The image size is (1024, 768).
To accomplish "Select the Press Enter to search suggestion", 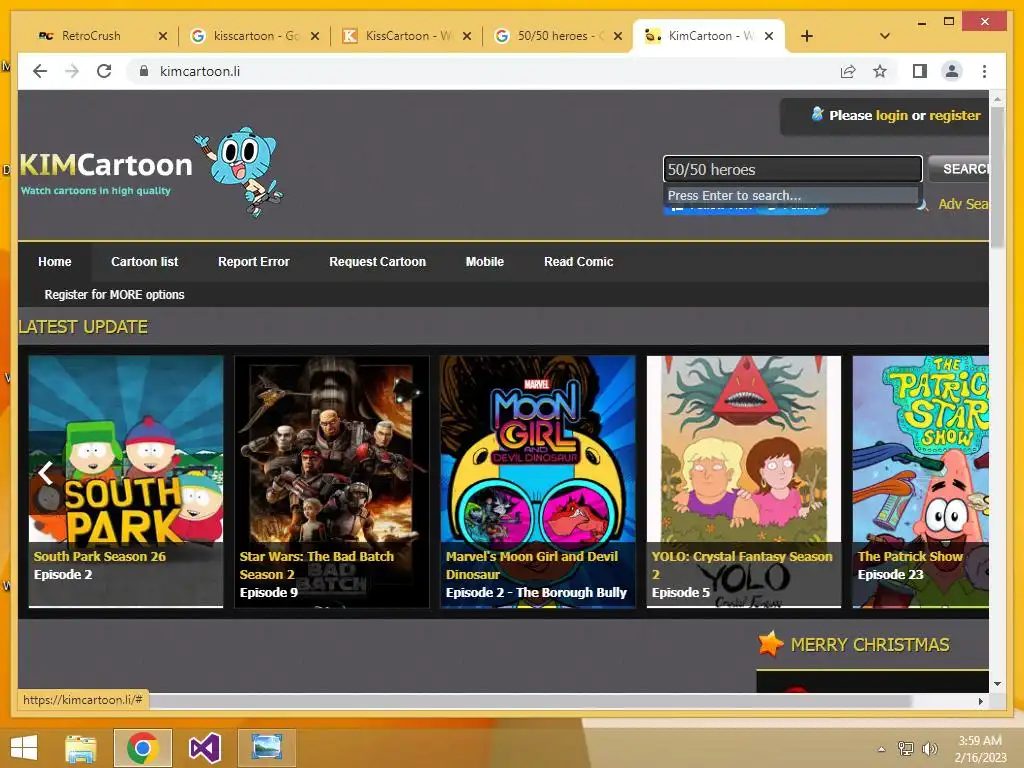I will point(792,195).
